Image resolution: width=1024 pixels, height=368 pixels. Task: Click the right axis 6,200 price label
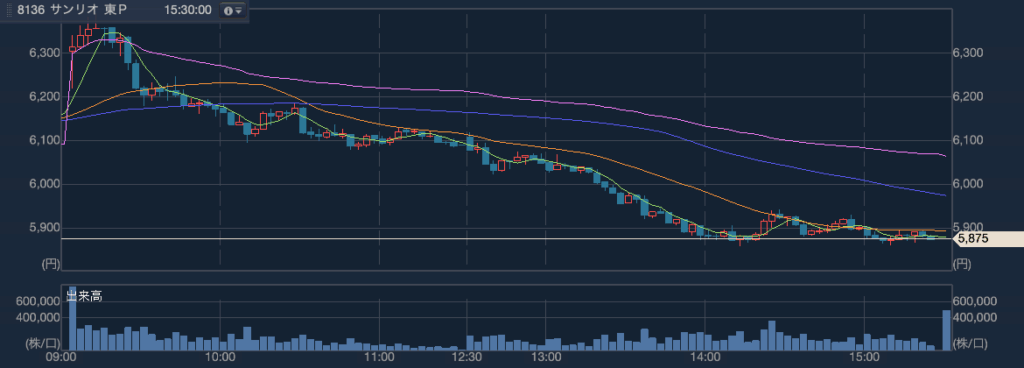click(x=968, y=97)
